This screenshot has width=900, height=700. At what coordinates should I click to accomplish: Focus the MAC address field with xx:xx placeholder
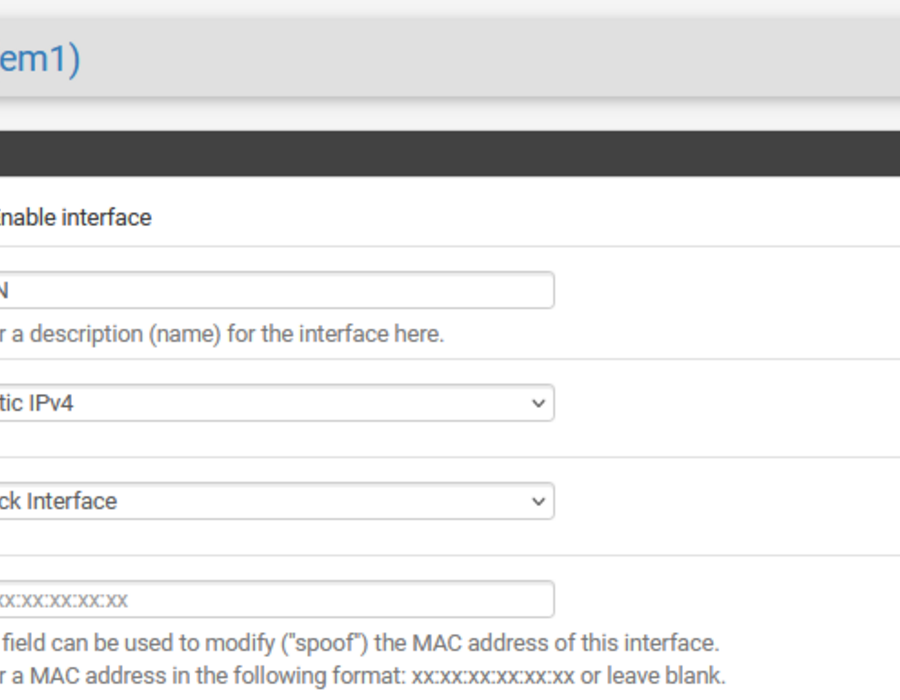coord(277,600)
